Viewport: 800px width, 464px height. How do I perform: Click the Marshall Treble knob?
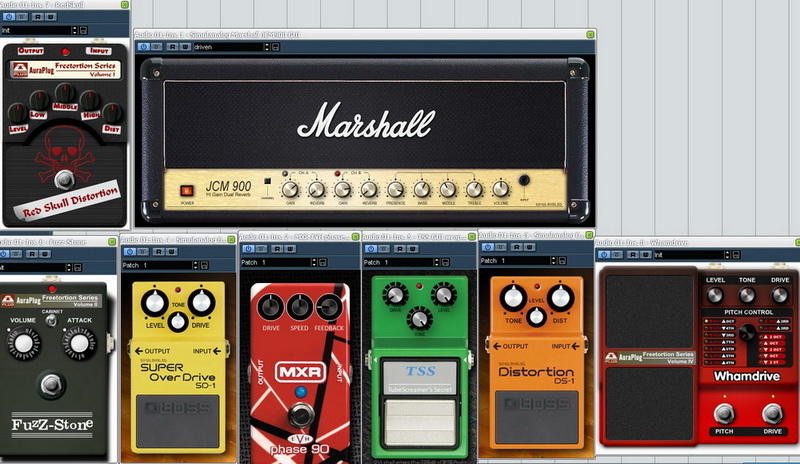pyautogui.click(x=474, y=189)
